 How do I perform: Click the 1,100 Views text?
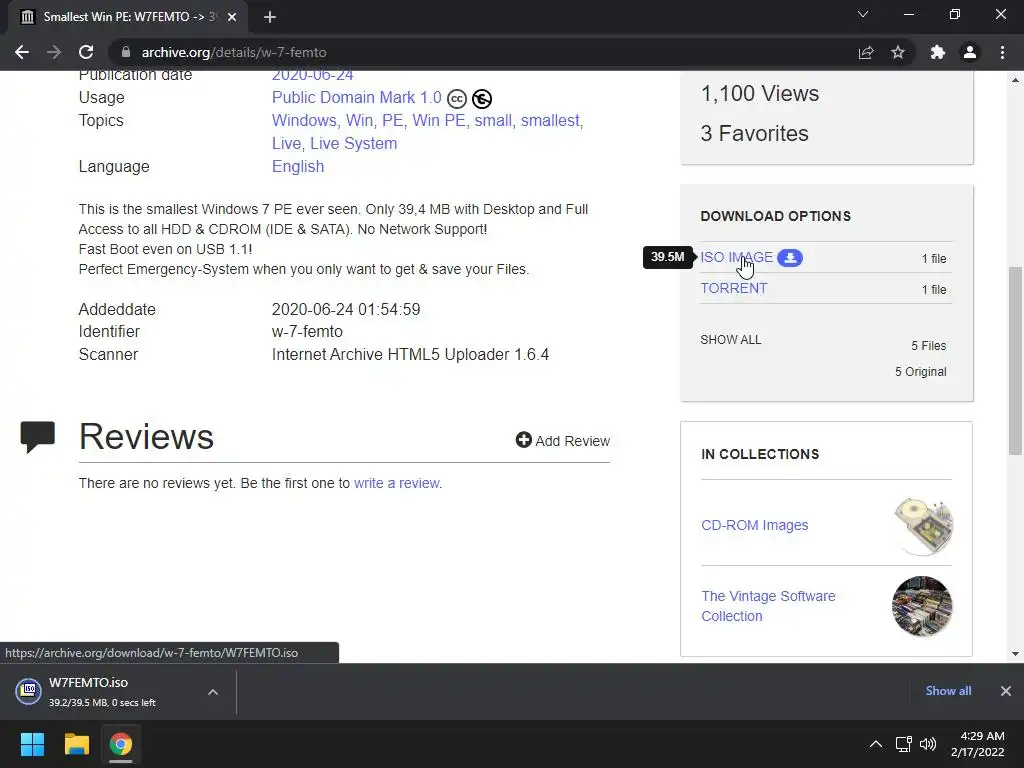click(x=760, y=93)
